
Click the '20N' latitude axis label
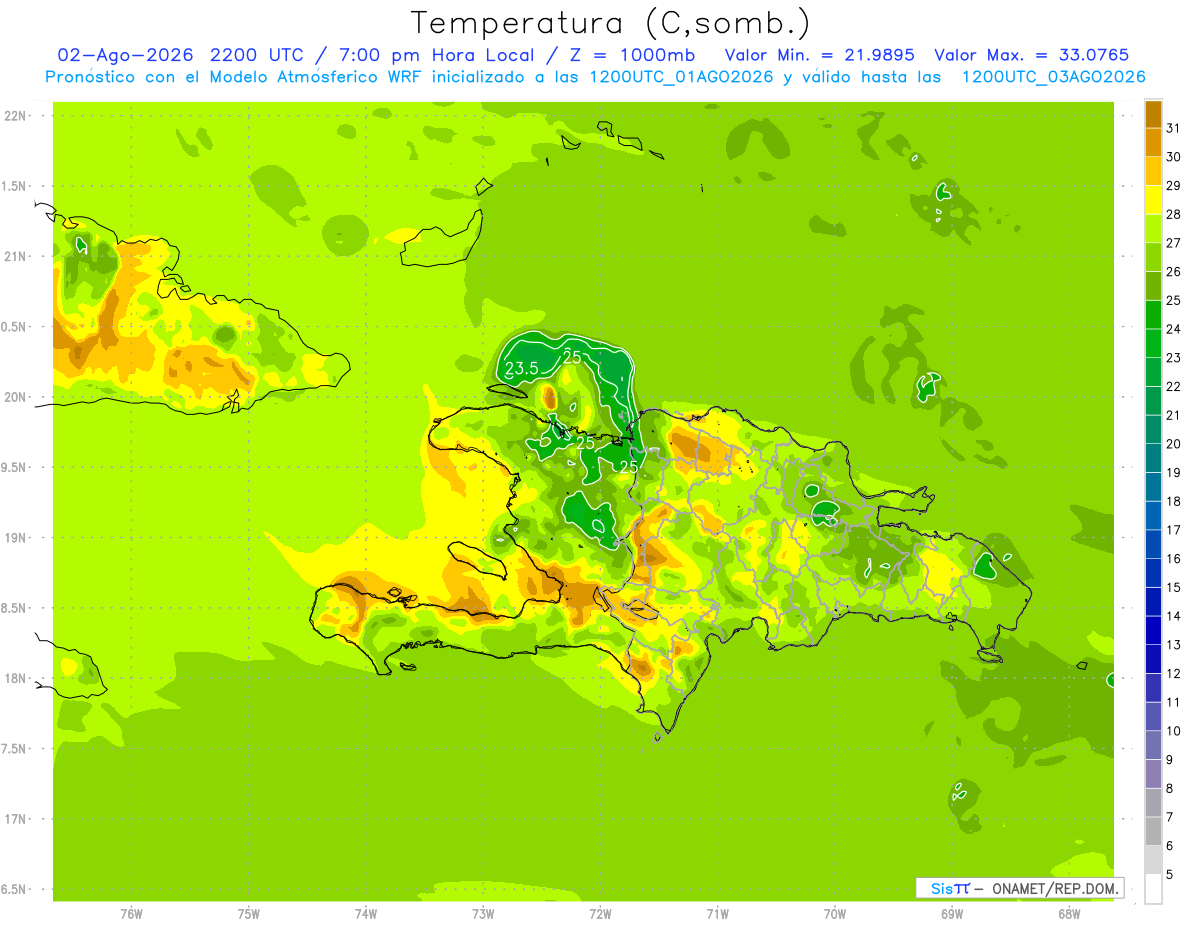15,397
